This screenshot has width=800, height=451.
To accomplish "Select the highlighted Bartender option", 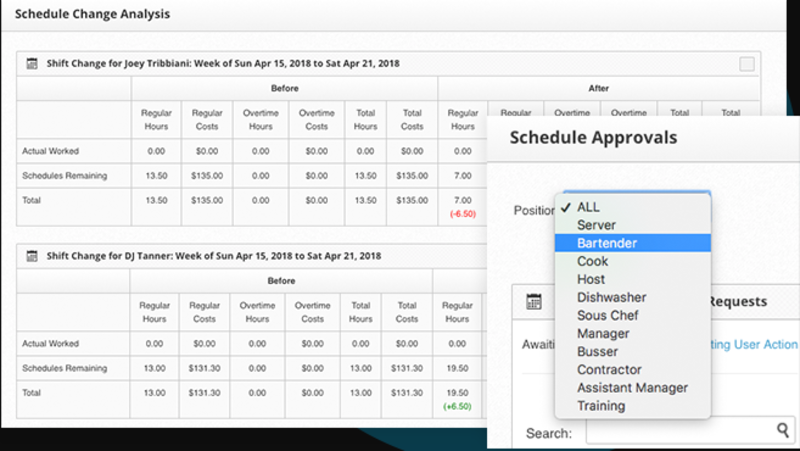I will tap(606, 243).
